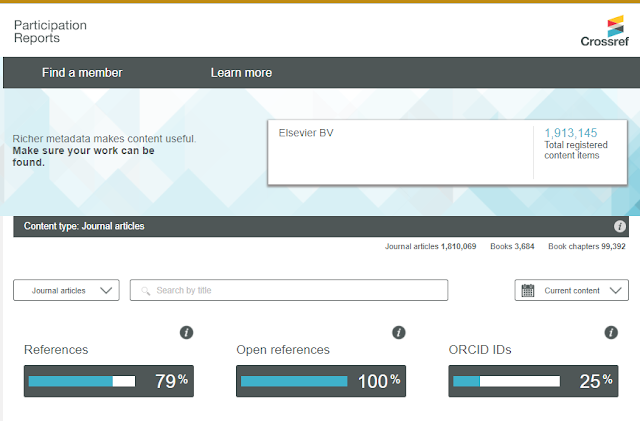This screenshot has height=421, width=640.
Task: Open the Journal articles dropdown
Action: 67,290
